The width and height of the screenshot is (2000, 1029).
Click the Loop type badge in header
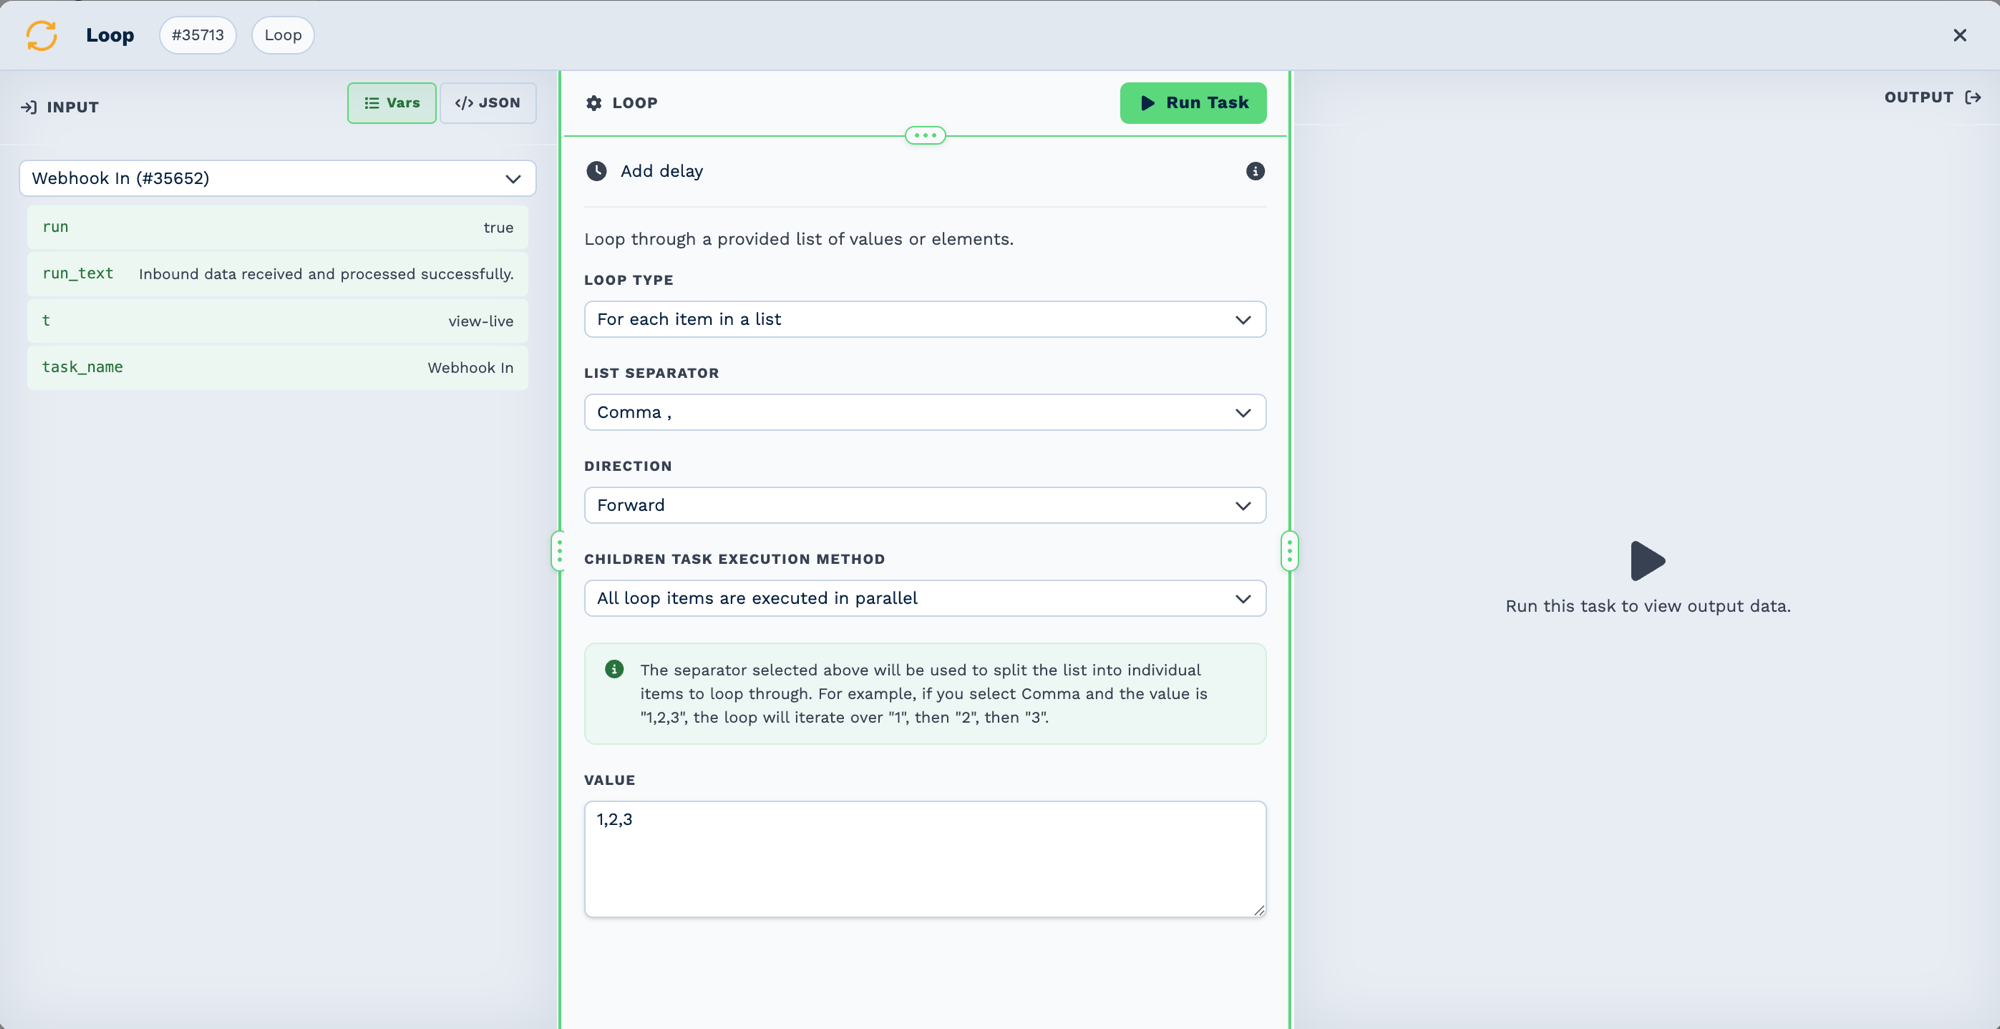[x=283, y=35]
